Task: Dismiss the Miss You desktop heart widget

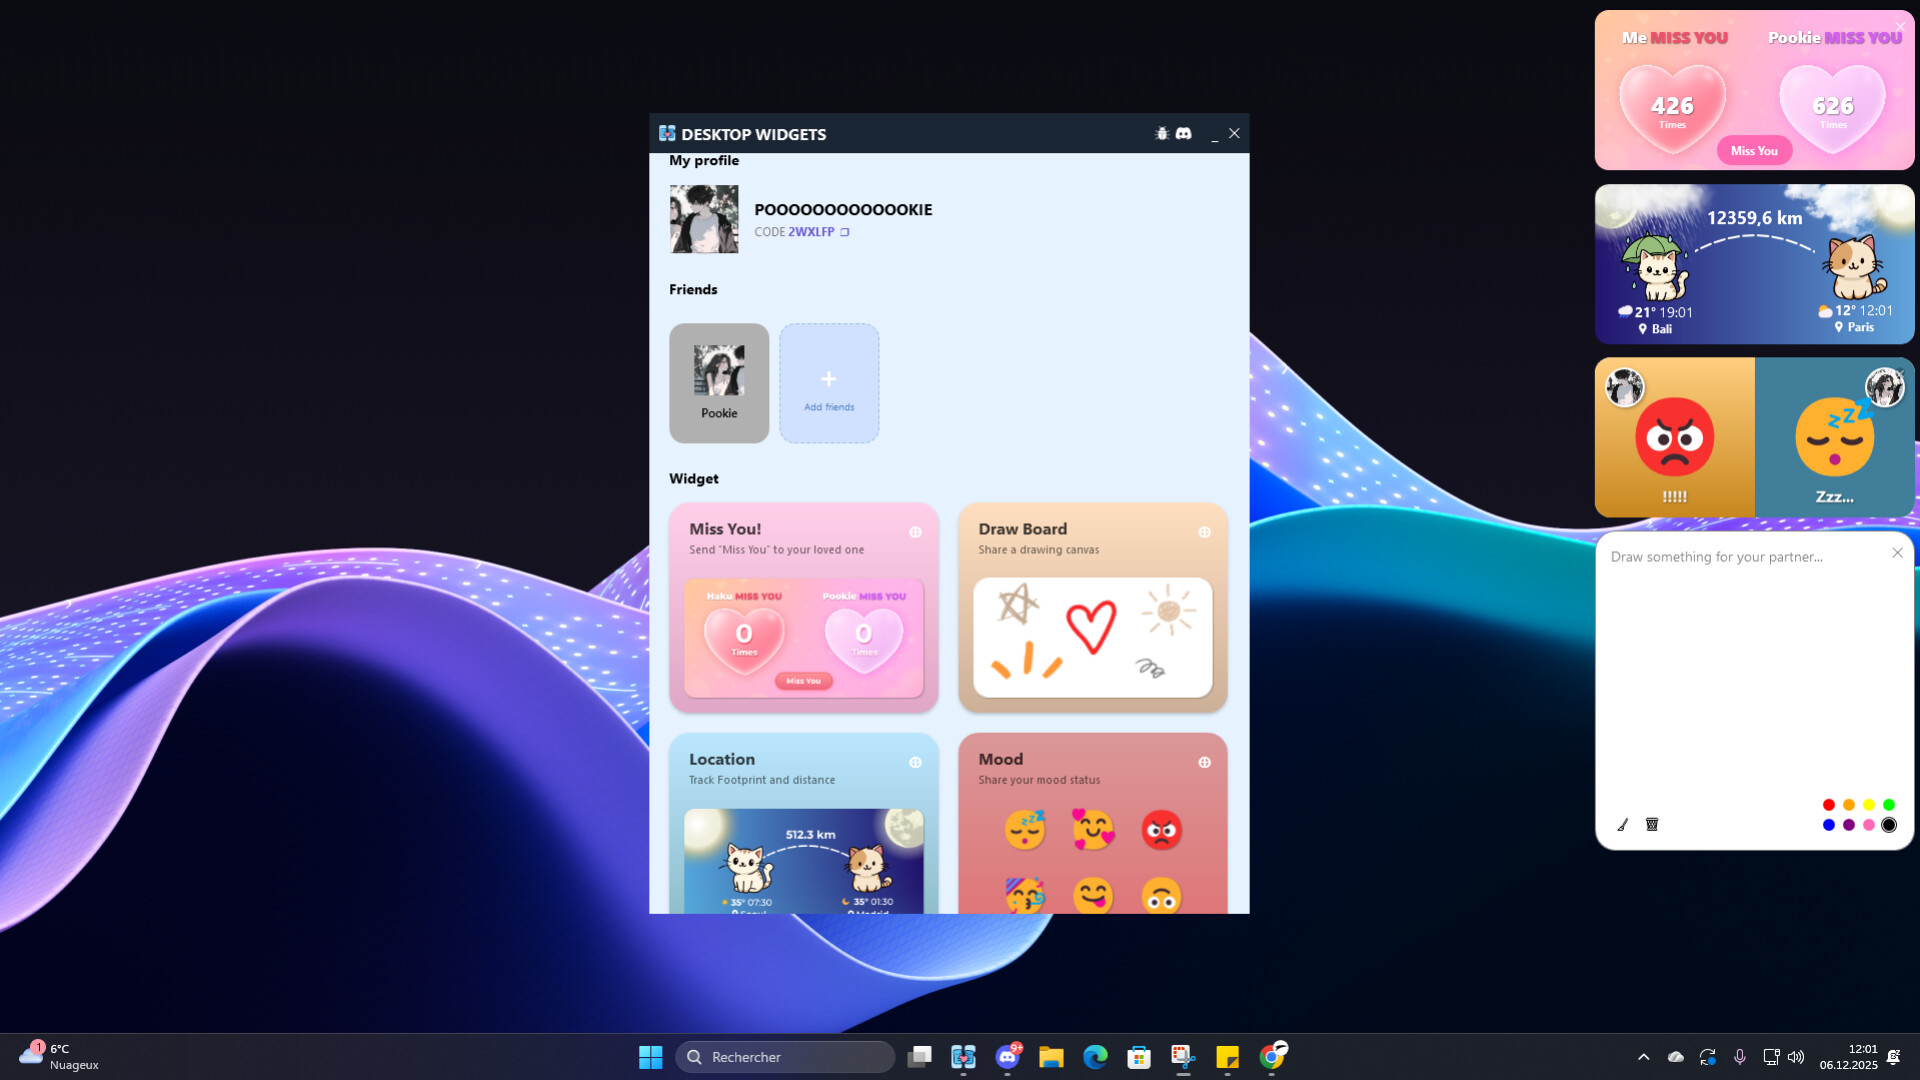Action: [1898, 27]
